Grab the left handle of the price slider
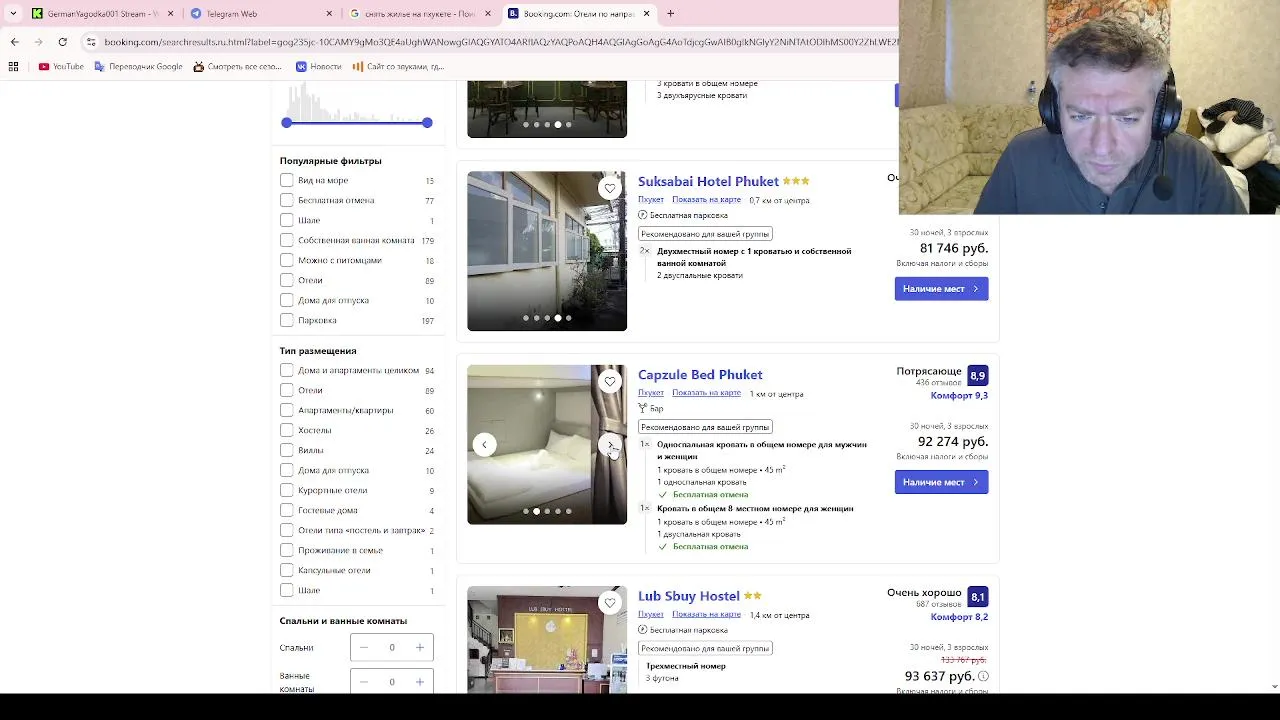Viewport: 1280px width, 720px height. (x=287, y=122)
